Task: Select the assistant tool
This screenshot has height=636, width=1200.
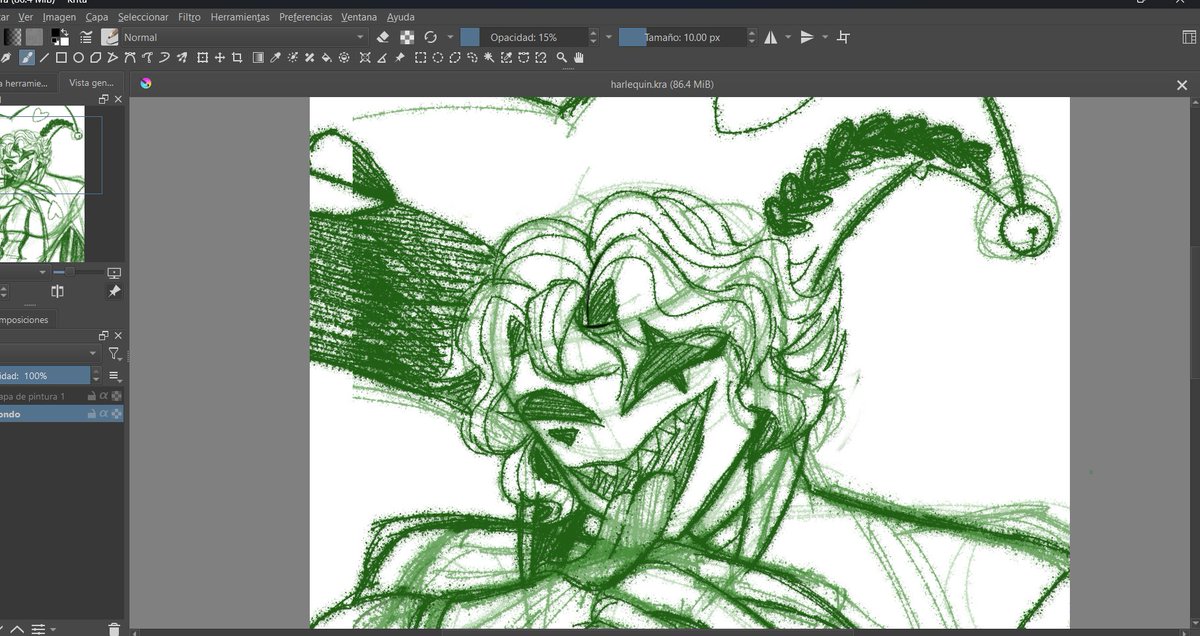Action: coord(365,57)
